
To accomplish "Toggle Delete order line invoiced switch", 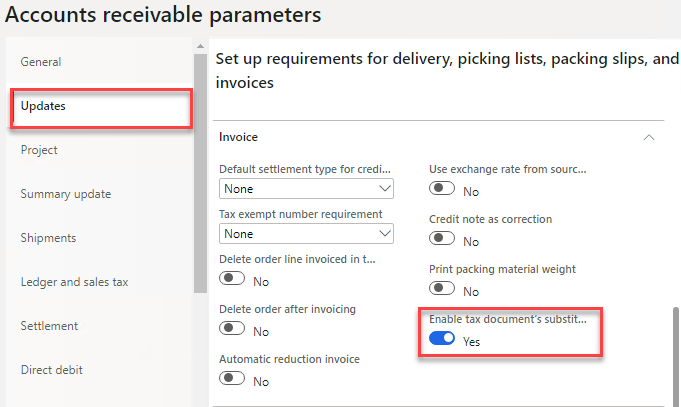I will pos(233,281).
